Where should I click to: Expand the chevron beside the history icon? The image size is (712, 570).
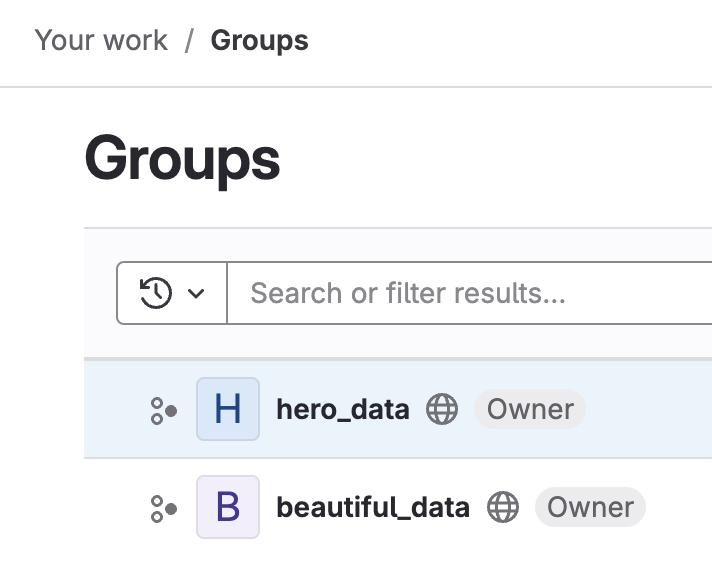(x=196, y=293)
